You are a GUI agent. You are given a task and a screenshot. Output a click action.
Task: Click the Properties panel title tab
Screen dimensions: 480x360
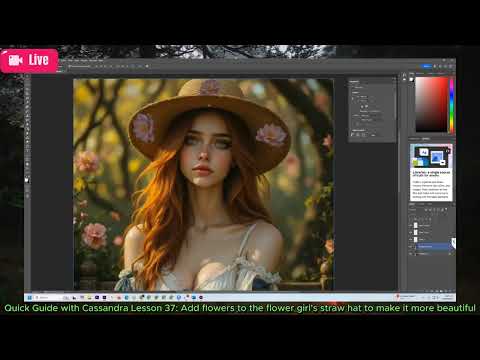point(354,82)
